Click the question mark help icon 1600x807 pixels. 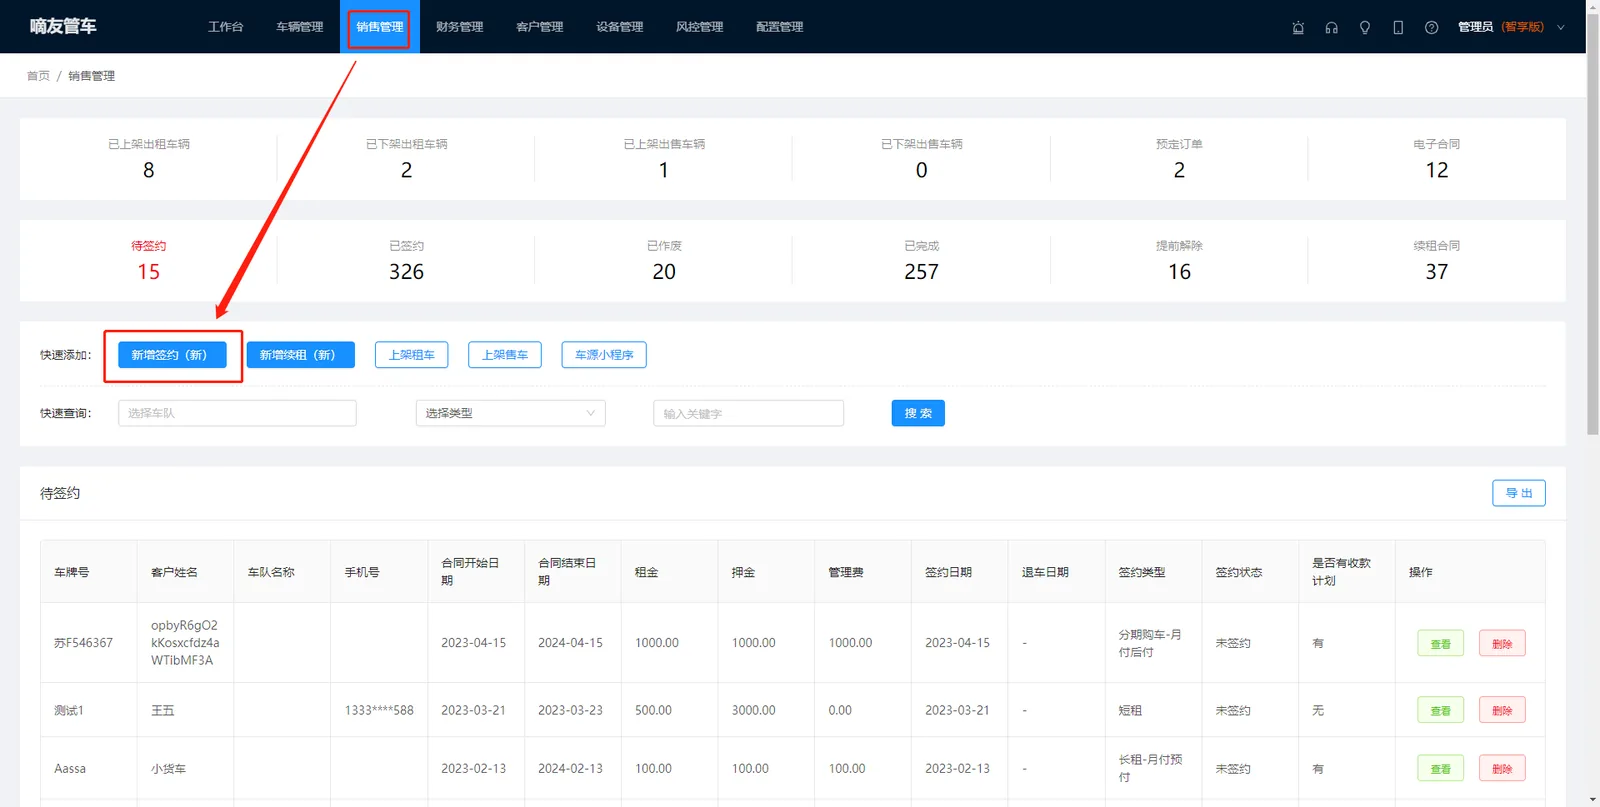coord(1432,27)
